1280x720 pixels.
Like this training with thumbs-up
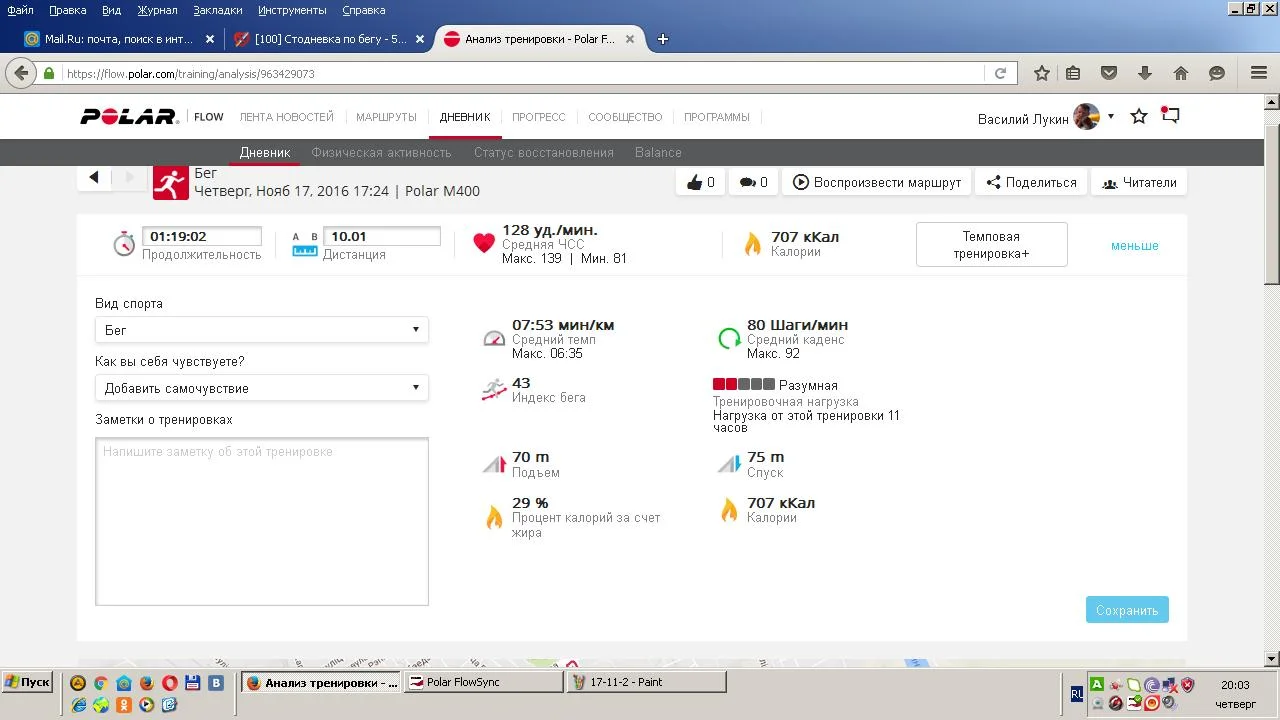point(700,182)
